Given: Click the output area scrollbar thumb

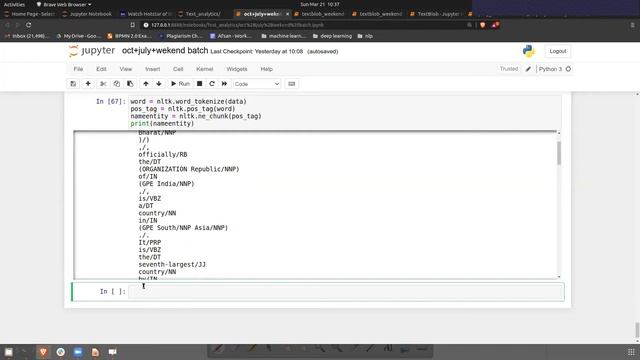Looking at the screenshot, I should click(x=559, y=153).
